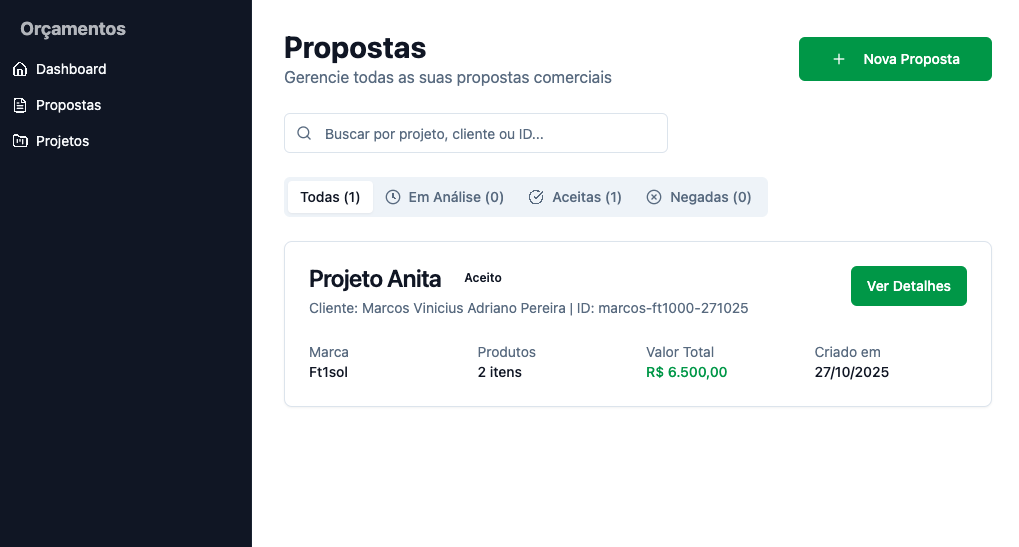Click the Propostas document icon in sidebar
1019x547 pixels.
[x=20, y=106]
